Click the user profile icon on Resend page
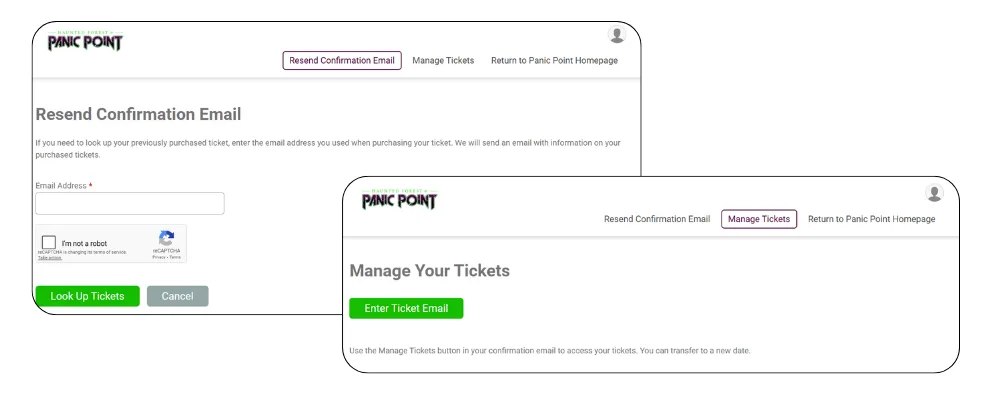Image resolution: width=1000 pixels, height=400 pixels. point(617,35)
